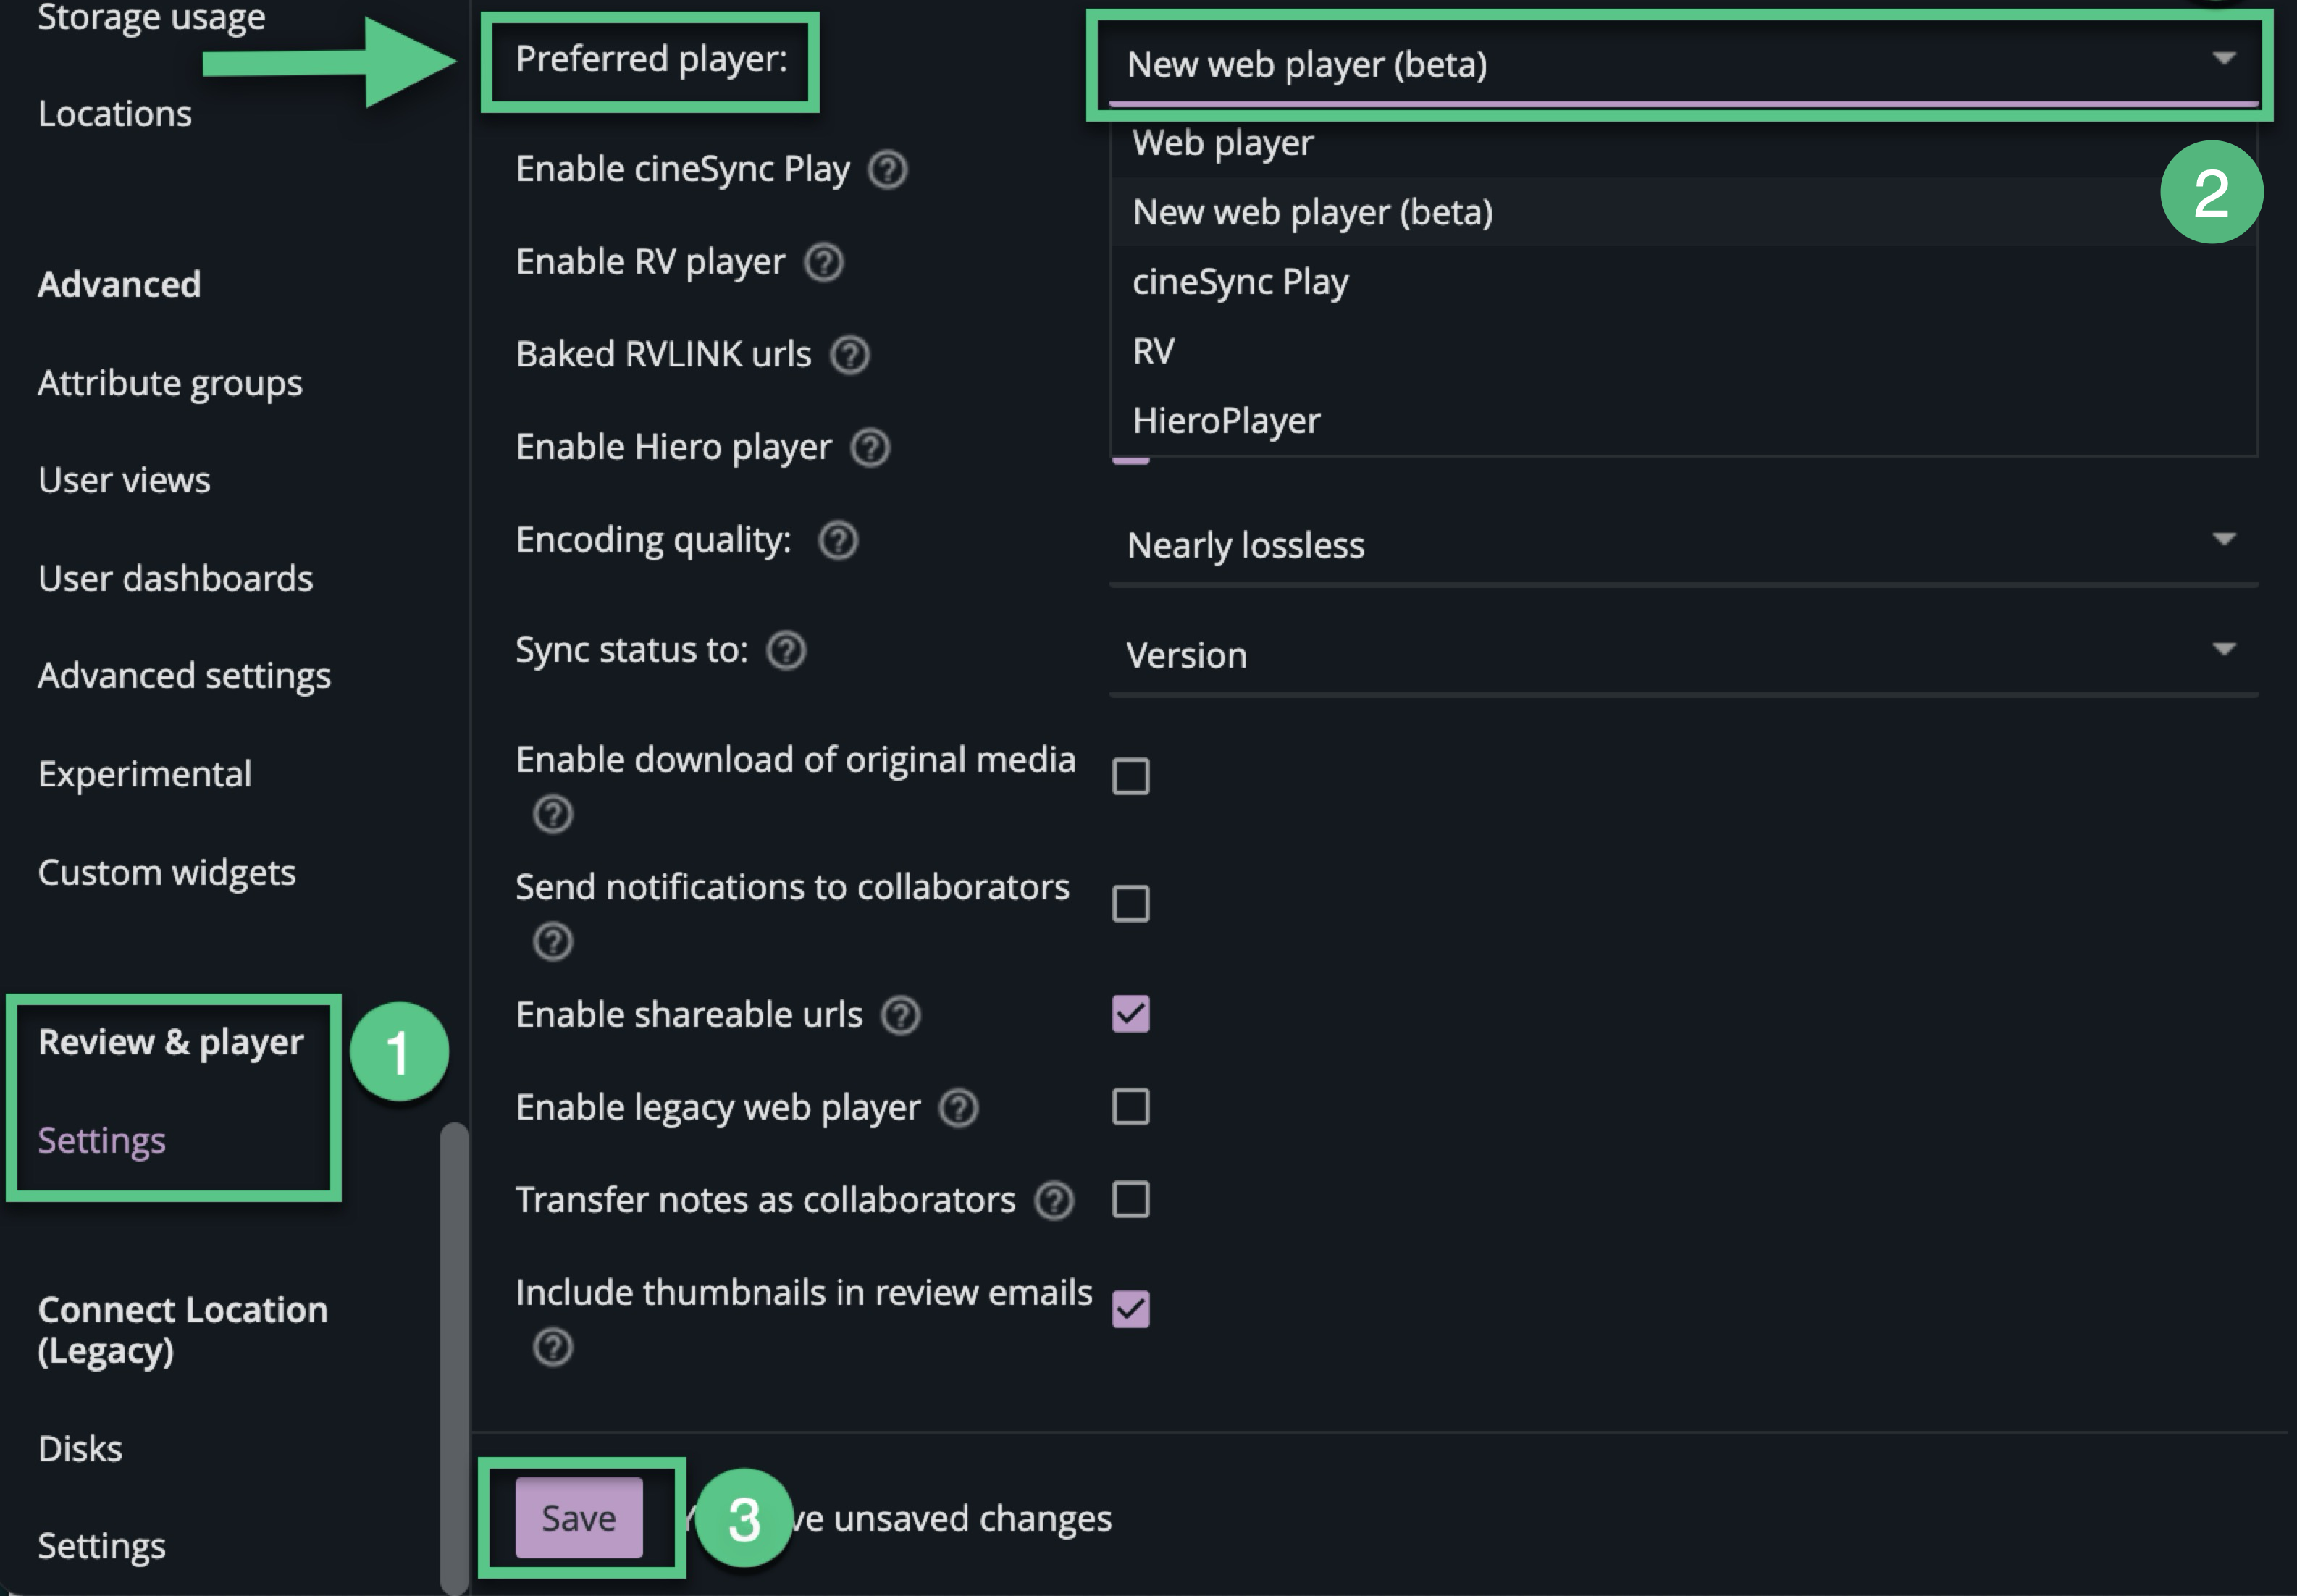Expand the Encoding quality dropdown
Image resolution: width=2297 pixels, height=1596 pixels.
point(1680,546)
